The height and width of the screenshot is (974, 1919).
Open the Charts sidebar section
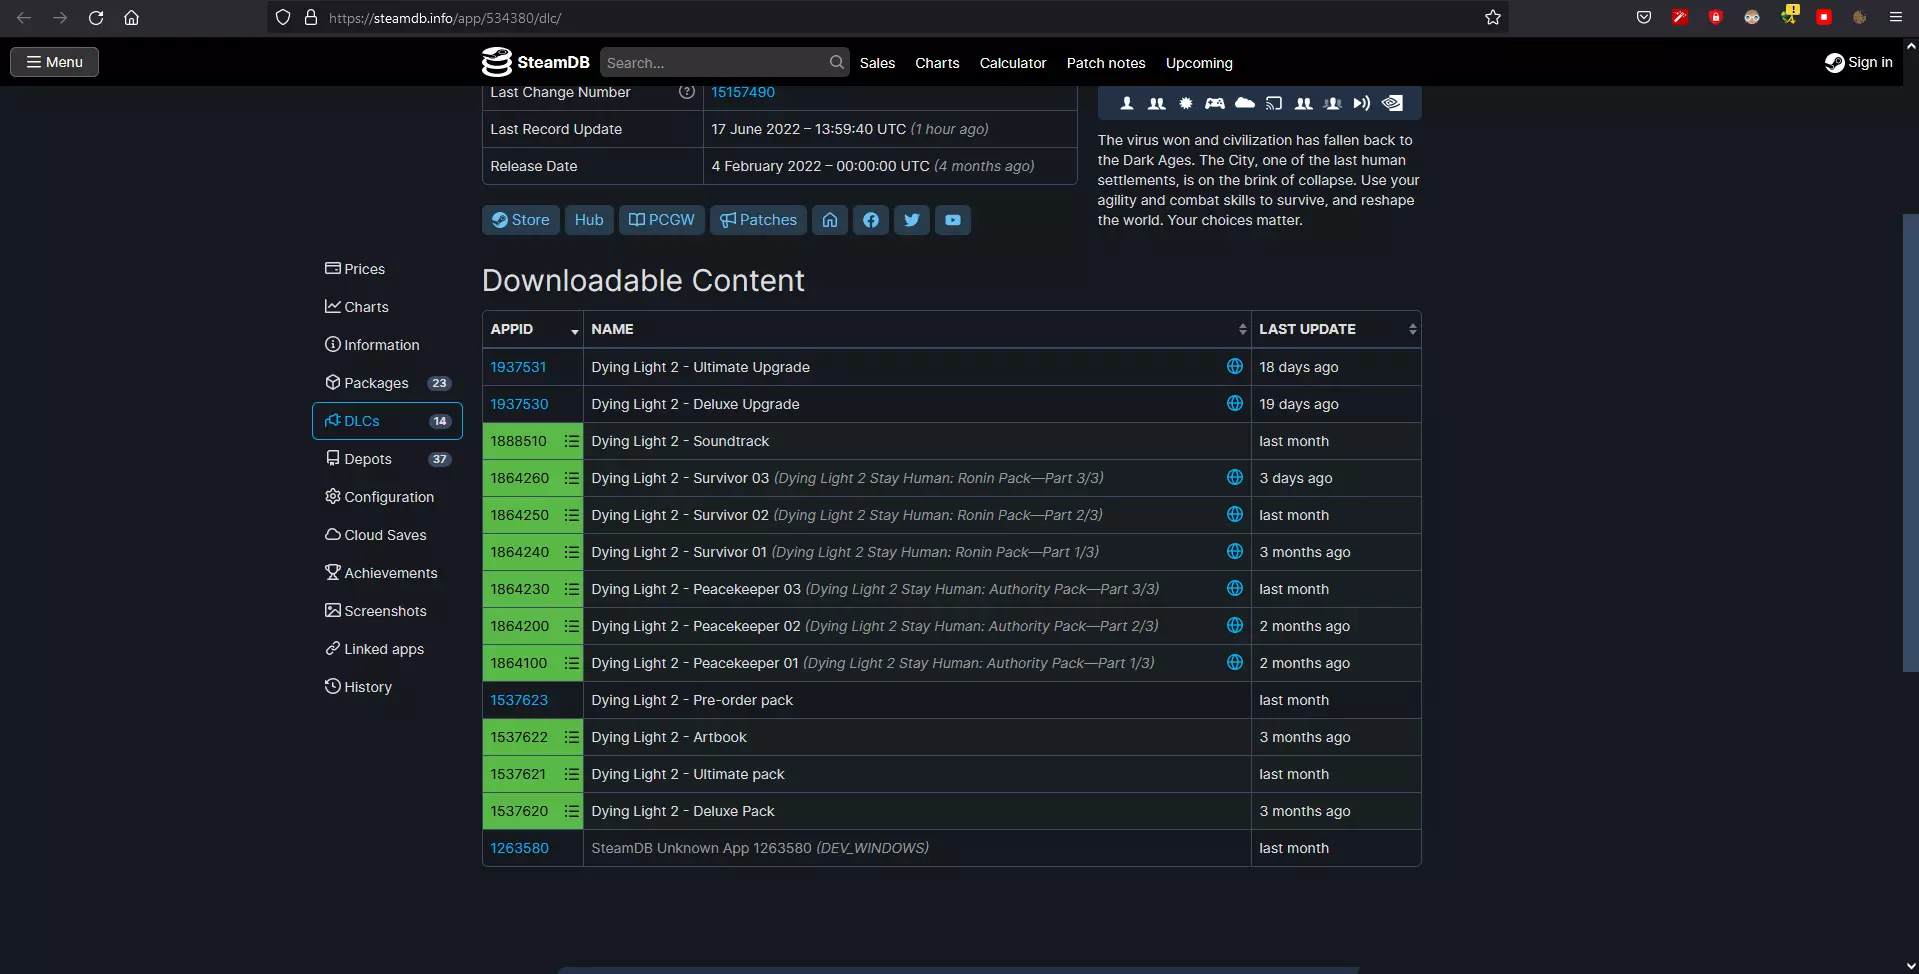click(356, 307)
